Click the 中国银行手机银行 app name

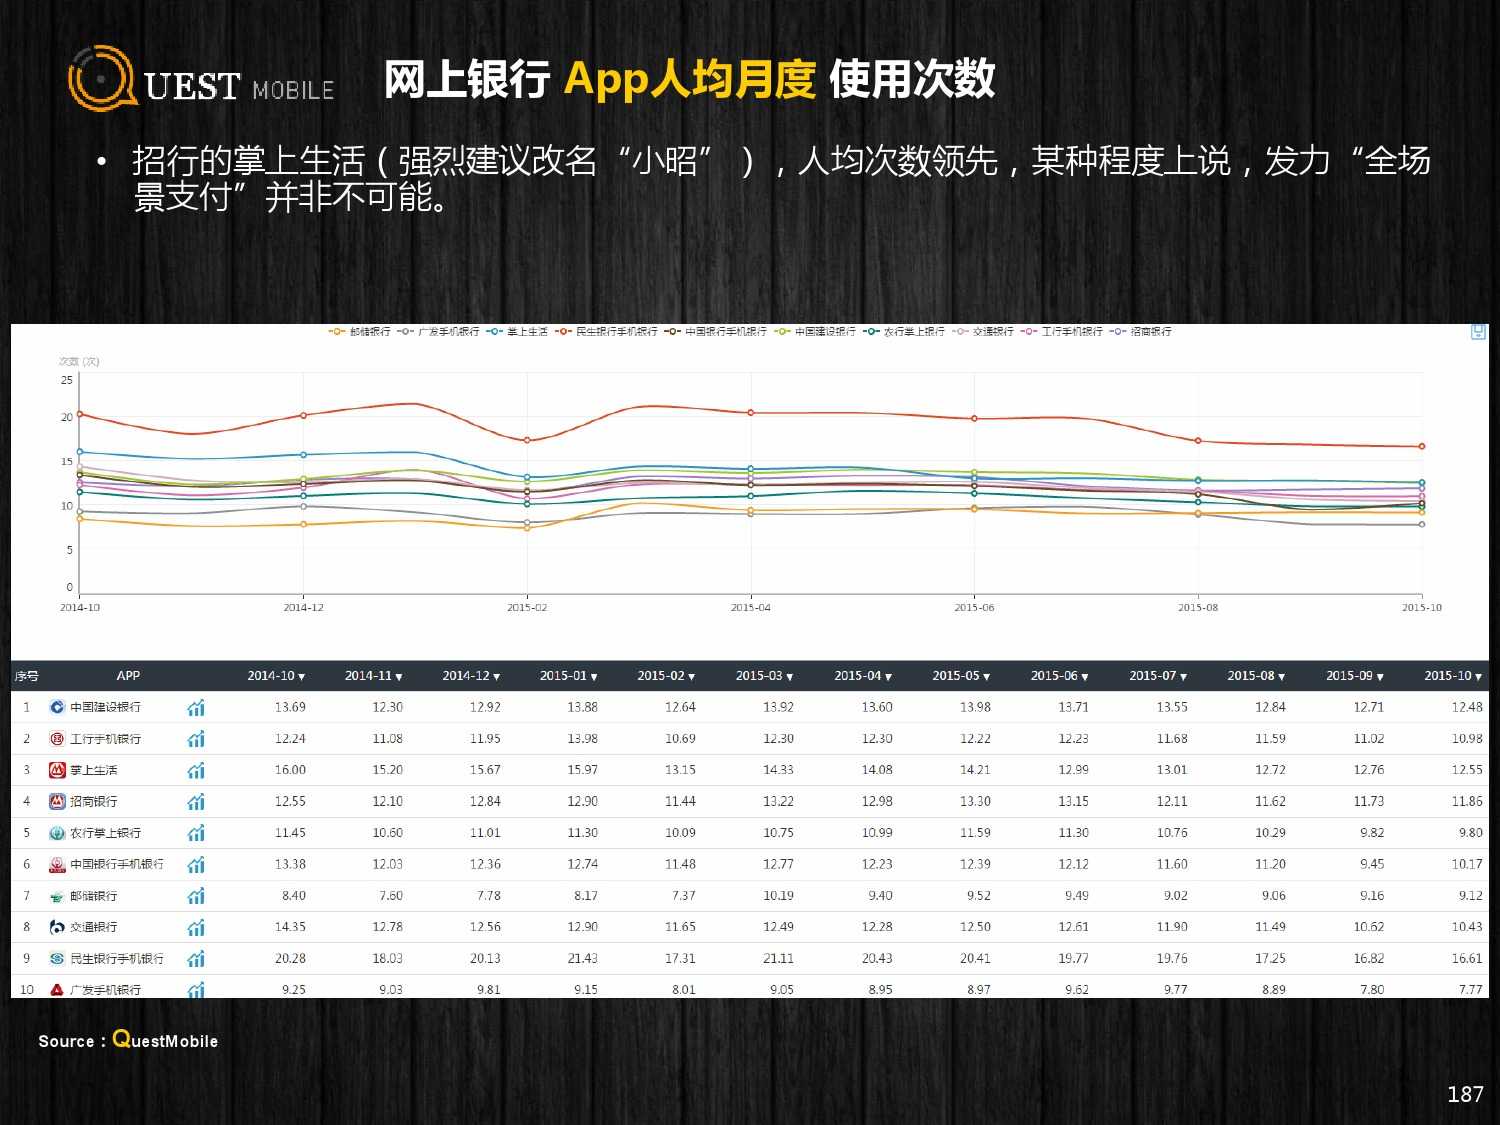116,864
